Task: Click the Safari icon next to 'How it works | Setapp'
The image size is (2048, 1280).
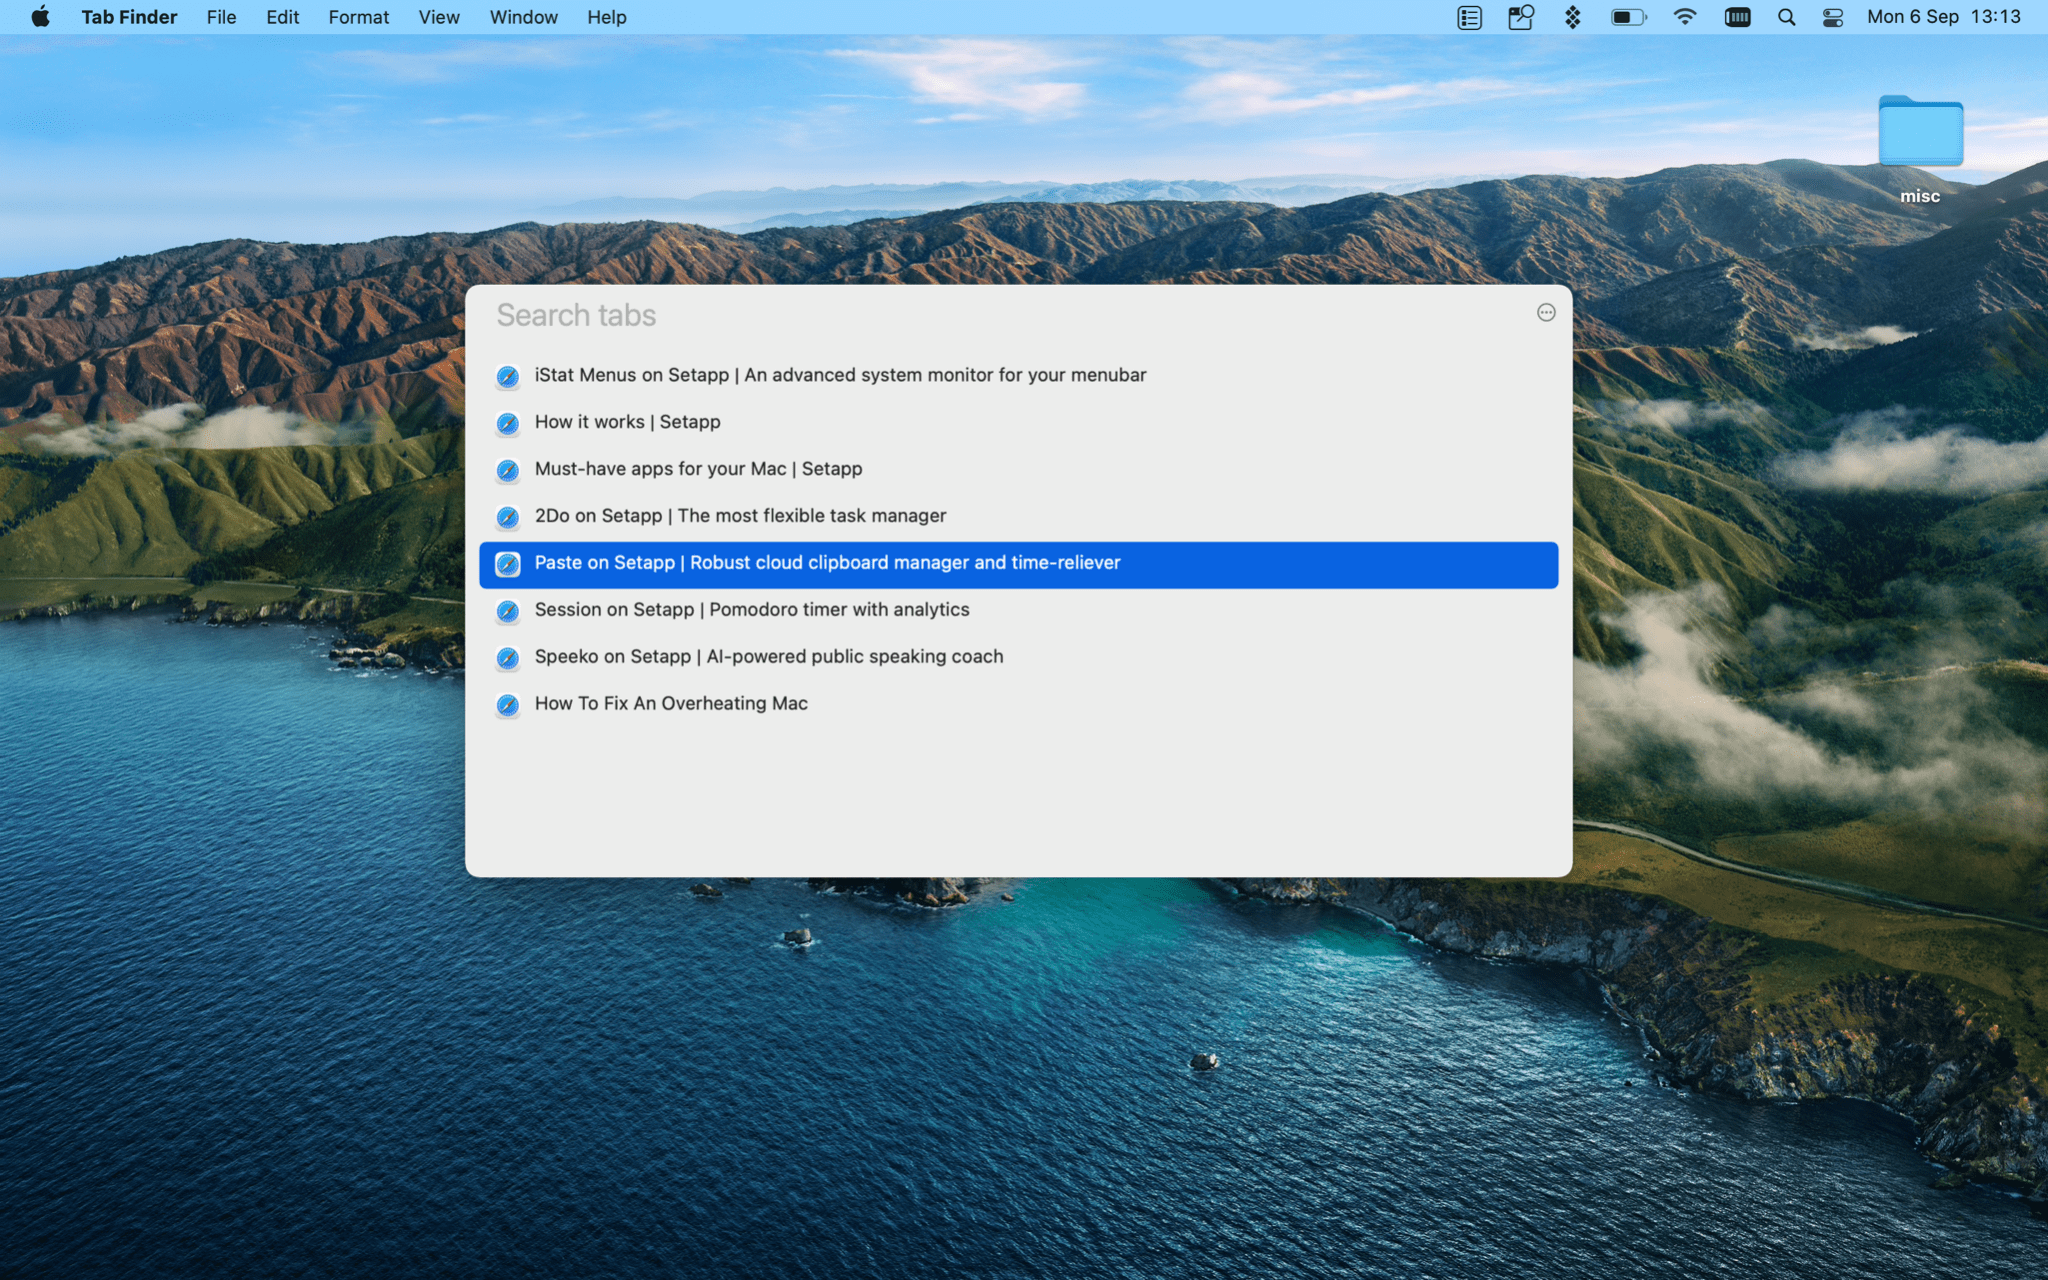Action: (x=507, y=423)
